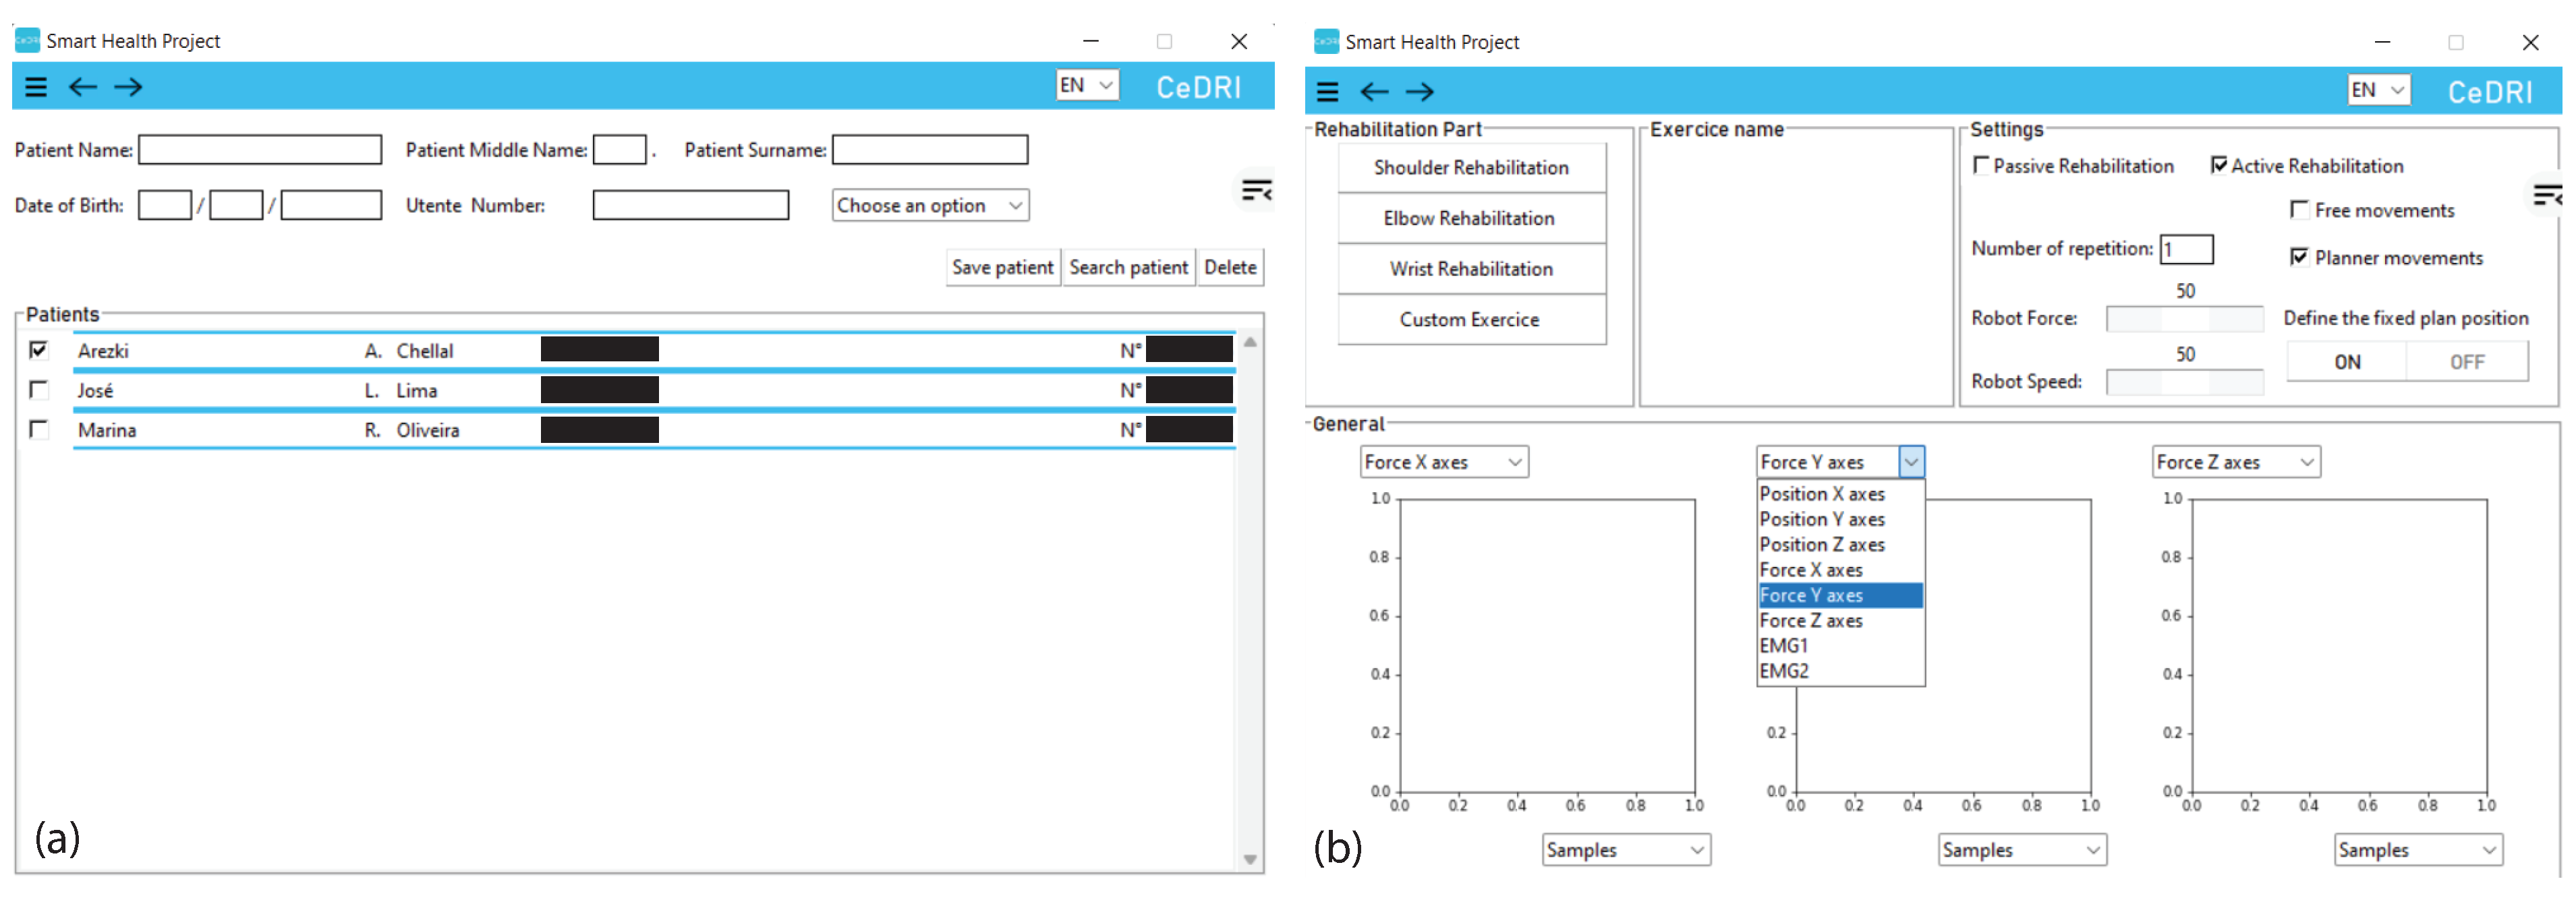Click the Save patient button

[x=1002, y=268]
